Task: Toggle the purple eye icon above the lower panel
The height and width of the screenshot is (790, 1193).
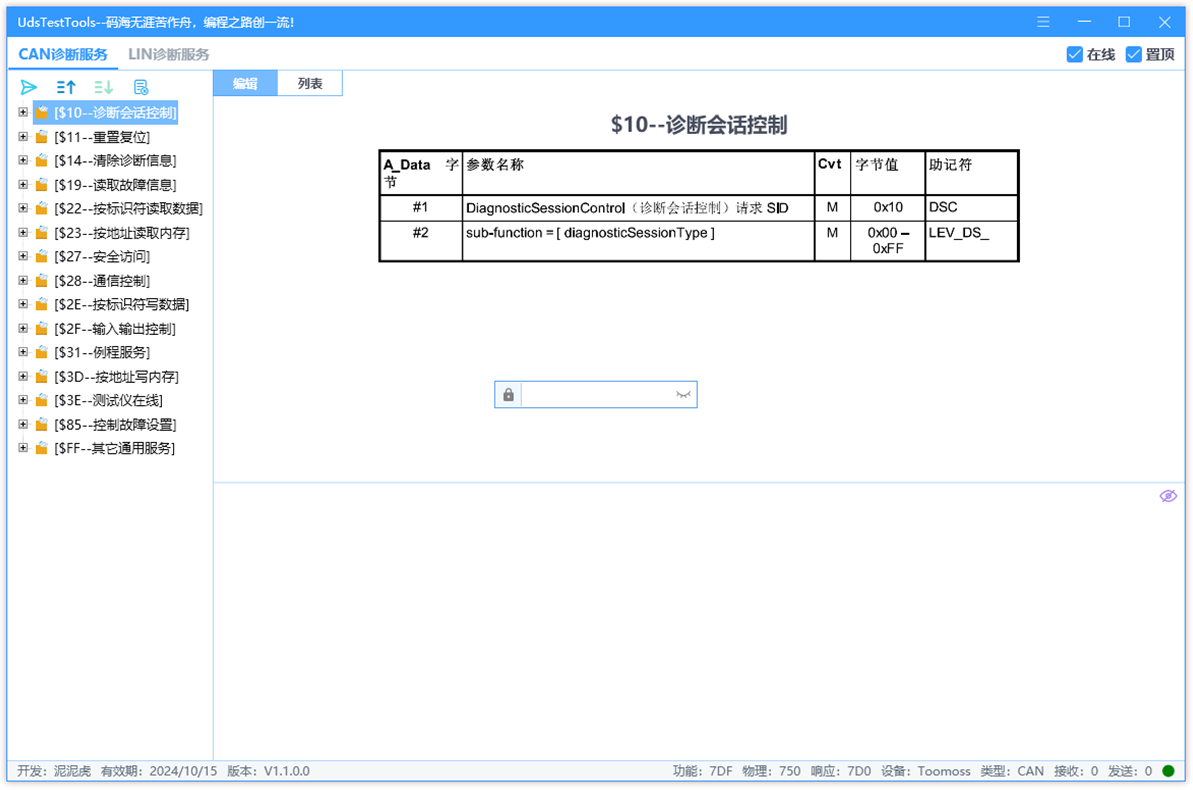Action: [x=1167, y=495]
